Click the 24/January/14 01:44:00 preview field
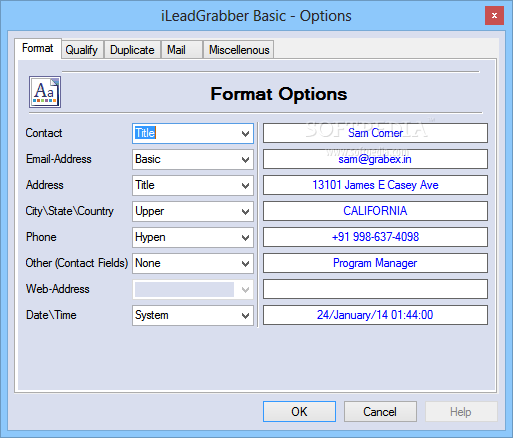Screen dimensions: 513x438 point(375,315)
